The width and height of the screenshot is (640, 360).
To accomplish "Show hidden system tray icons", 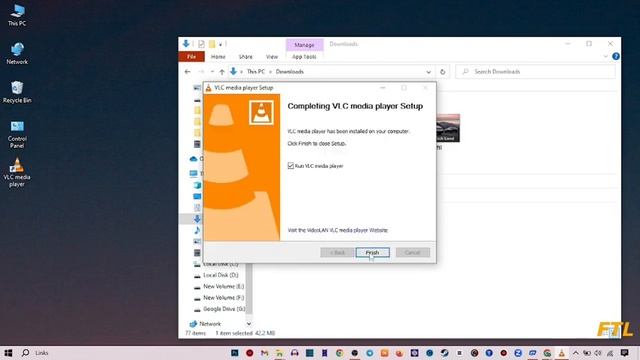I will click(x=575, y=353).
